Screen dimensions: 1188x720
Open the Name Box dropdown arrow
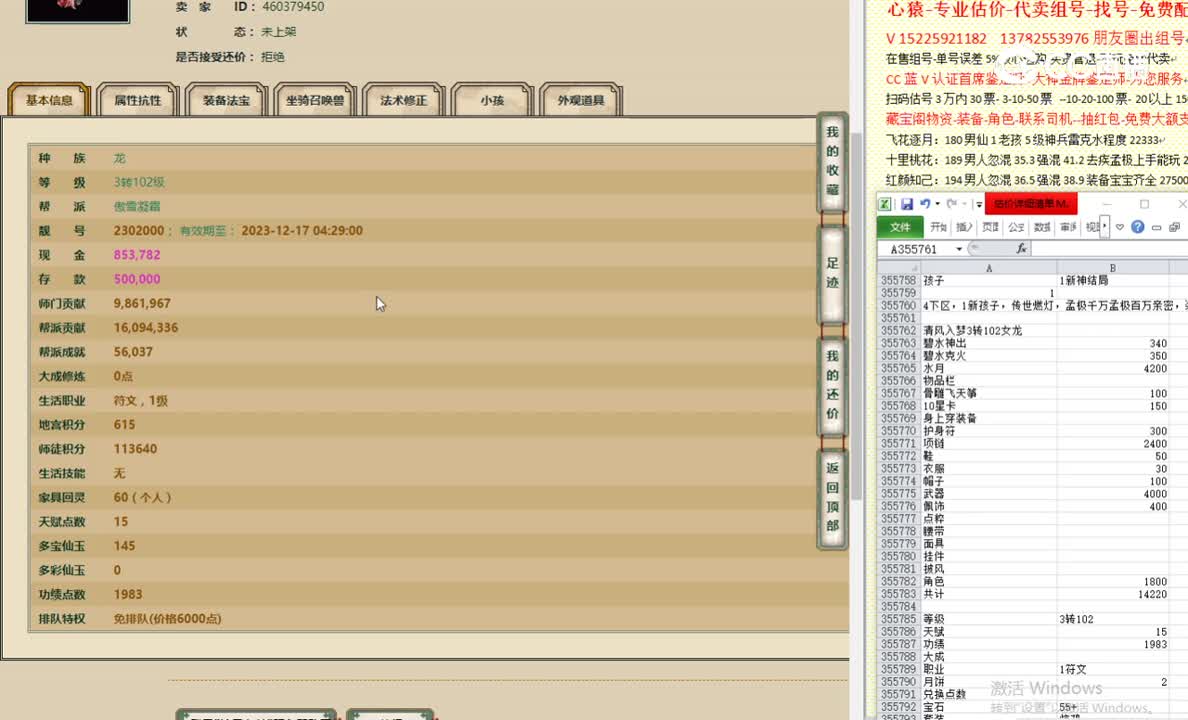(959, 248)
